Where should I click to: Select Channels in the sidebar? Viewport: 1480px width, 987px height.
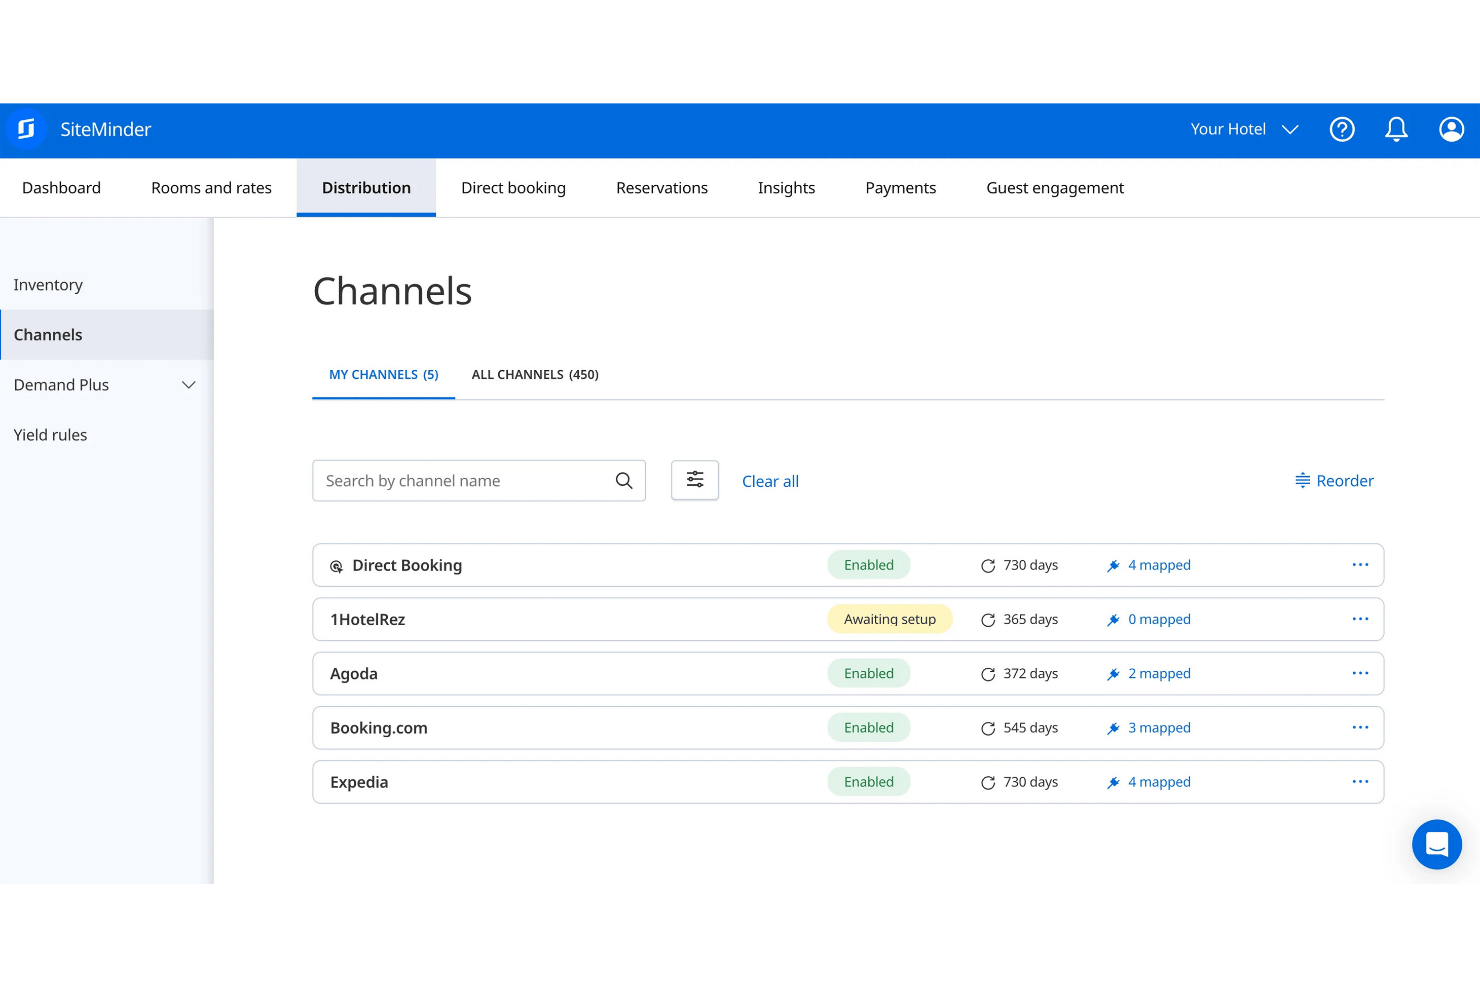[106, 335]
